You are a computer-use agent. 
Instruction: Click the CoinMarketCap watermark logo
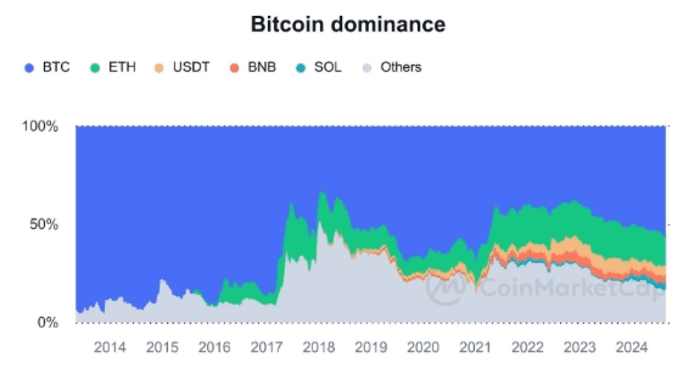coord(446,287)
